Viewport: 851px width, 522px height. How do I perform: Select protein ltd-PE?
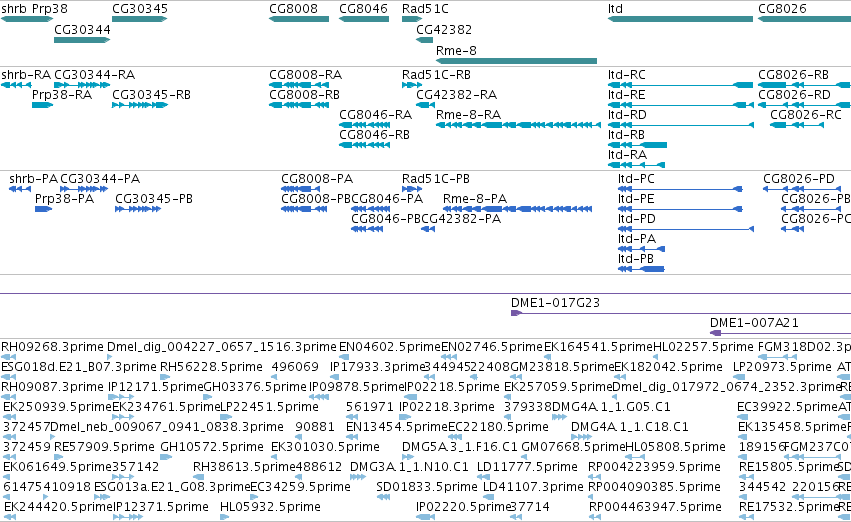tap(680, 208)
